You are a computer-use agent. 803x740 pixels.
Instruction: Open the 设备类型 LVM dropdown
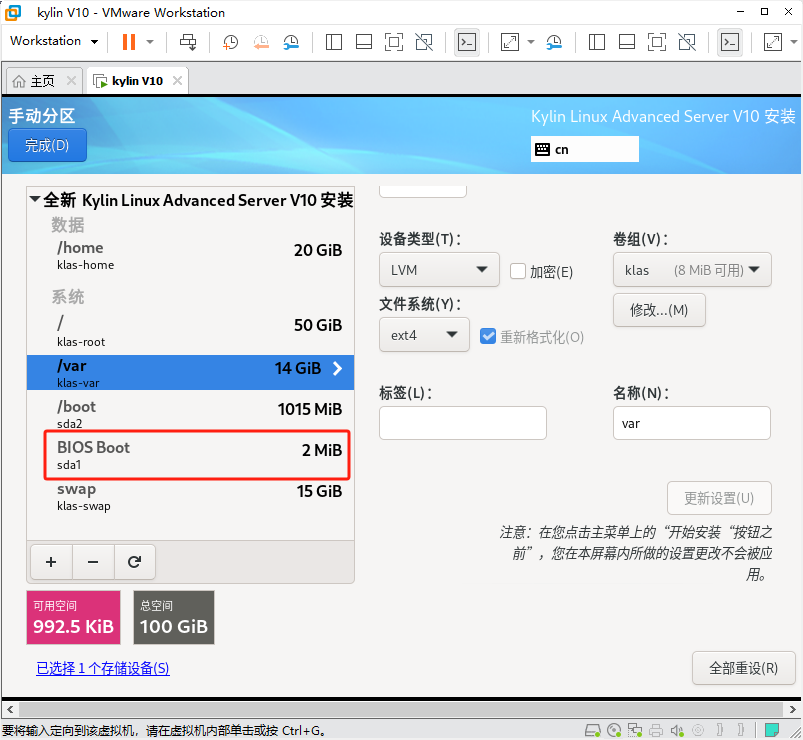pyautogui.click(x=438, y=269)
